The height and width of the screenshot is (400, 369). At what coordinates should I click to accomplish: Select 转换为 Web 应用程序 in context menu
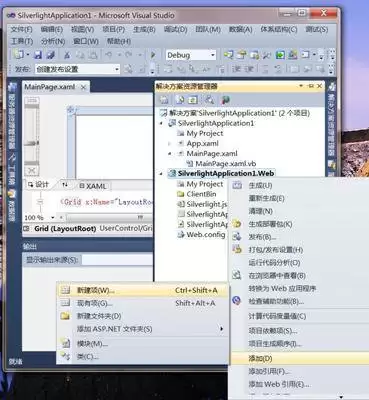(x=282, y=288)
